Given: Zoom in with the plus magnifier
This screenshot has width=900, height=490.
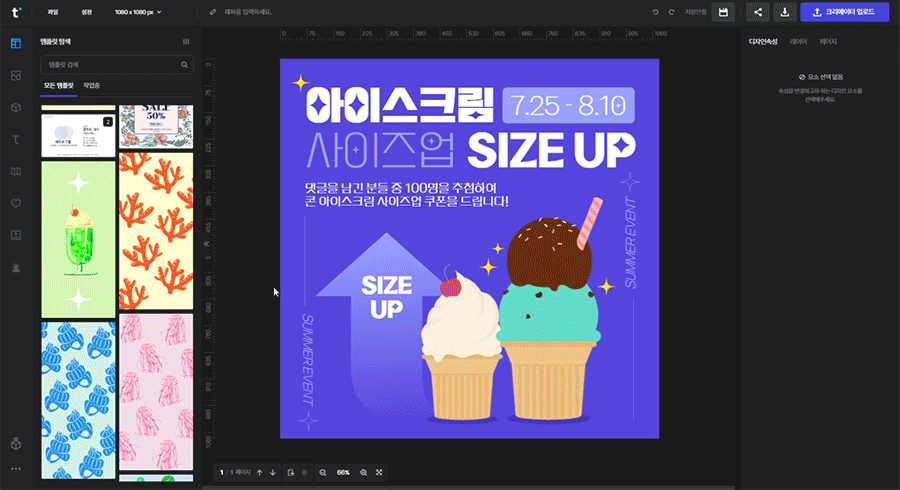Looking at the screenshot, I should point(363,472).
